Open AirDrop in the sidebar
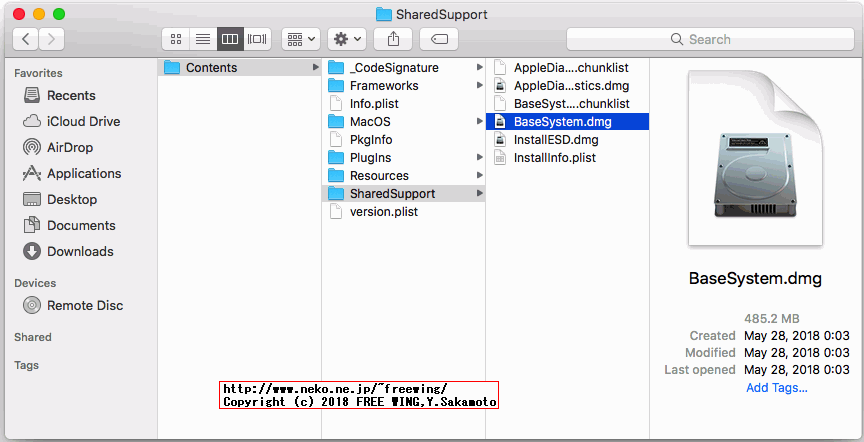Screen dimensions: 864x442 [70, 147]
